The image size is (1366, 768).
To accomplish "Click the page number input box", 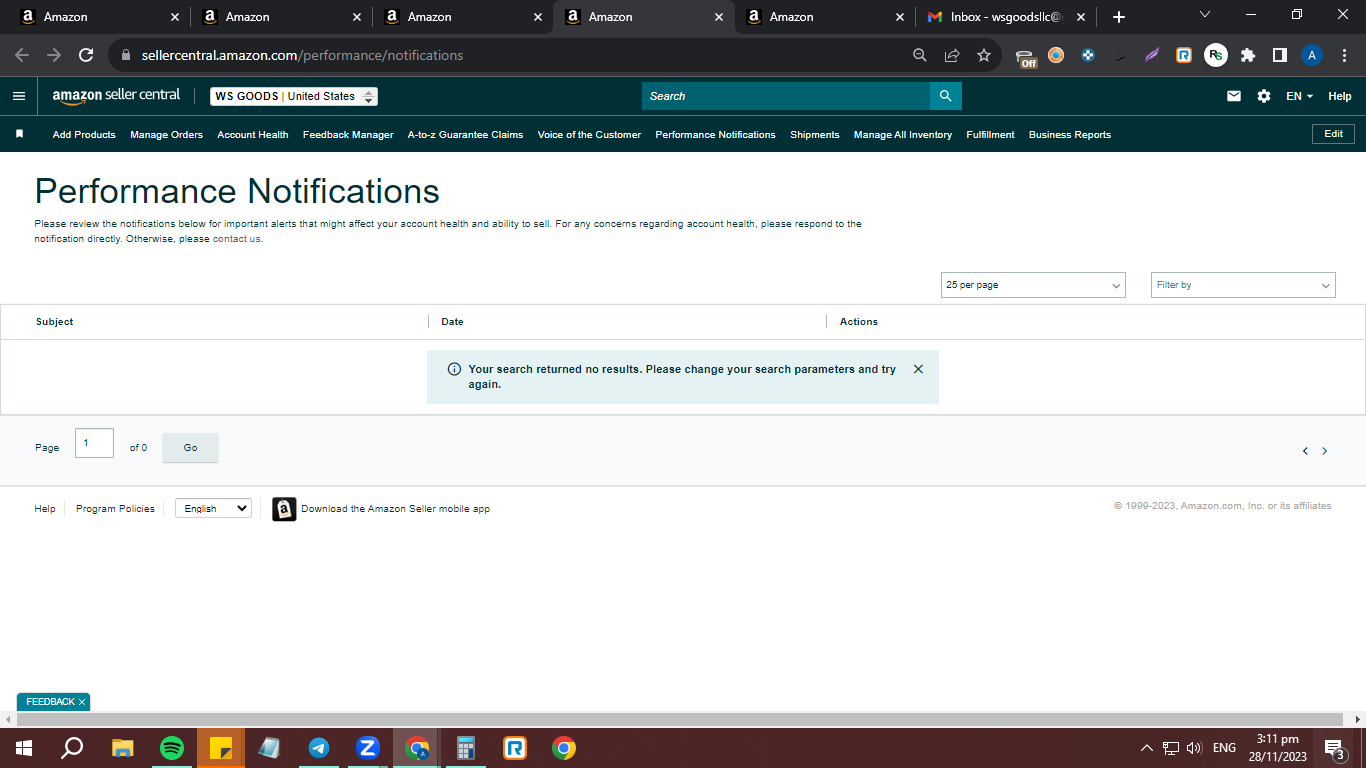I will coord(94,443).
